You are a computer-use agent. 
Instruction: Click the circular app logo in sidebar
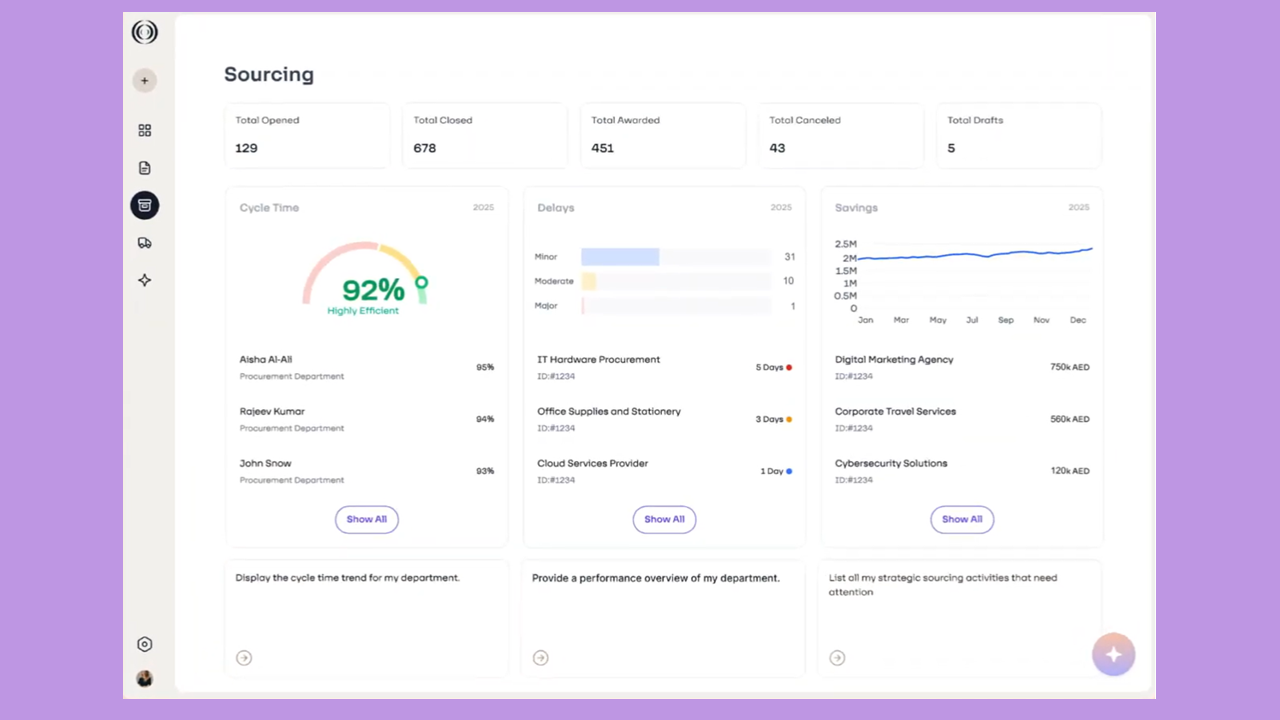(145, 33)
